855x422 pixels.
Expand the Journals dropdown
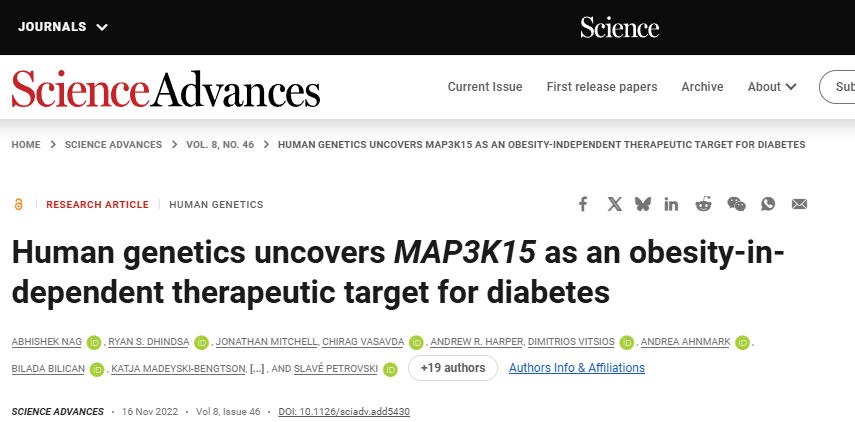click(x=63, y=27)
